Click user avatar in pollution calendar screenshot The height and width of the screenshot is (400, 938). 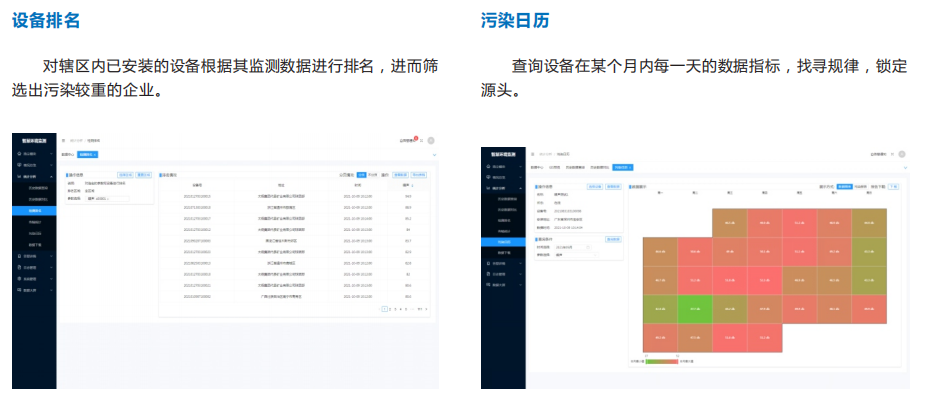click(901, 154)
